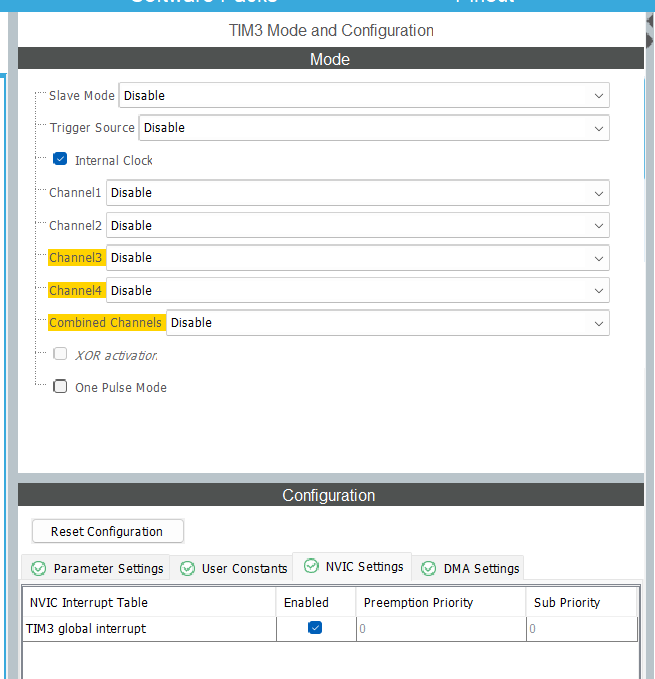The image size is (655, 679).
Task: Expand the Trigger Source dropdown
Action: (x=373, y=128)
